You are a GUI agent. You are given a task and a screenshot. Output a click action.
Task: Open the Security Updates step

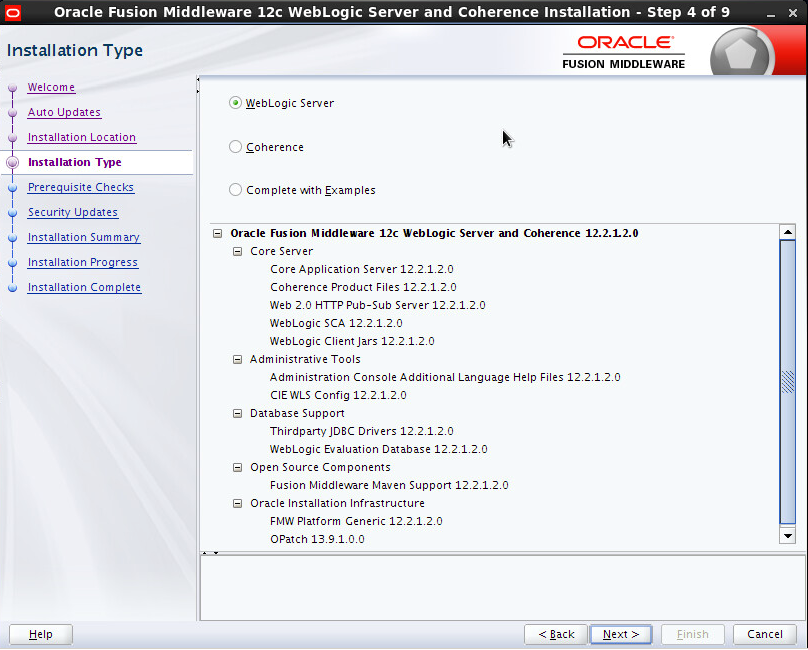click(73, 212)
